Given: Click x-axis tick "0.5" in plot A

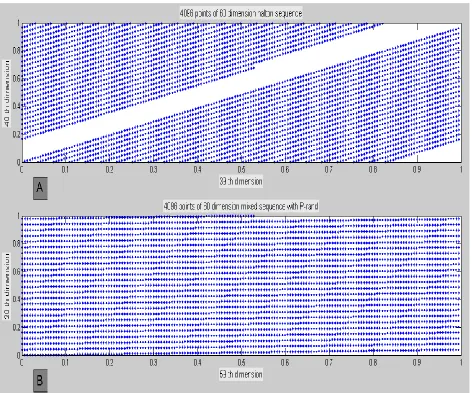Looking at the screenshot, I should [241, 170].
